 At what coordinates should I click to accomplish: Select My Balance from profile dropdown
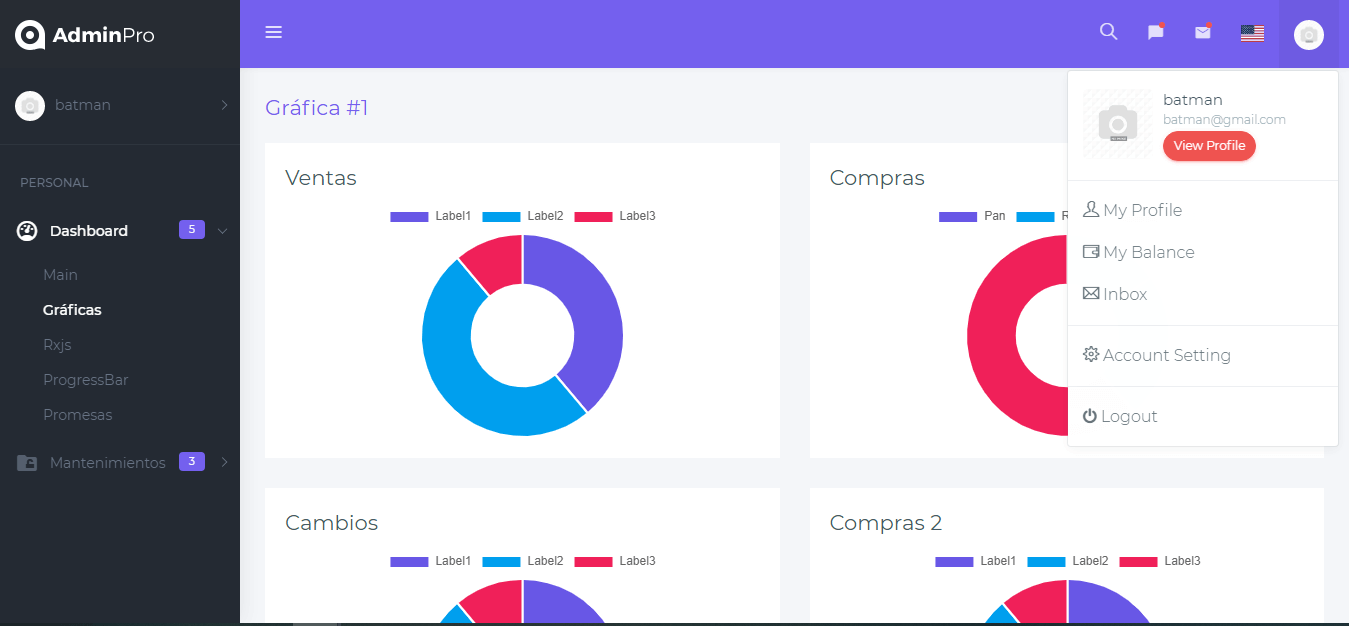1148,252
